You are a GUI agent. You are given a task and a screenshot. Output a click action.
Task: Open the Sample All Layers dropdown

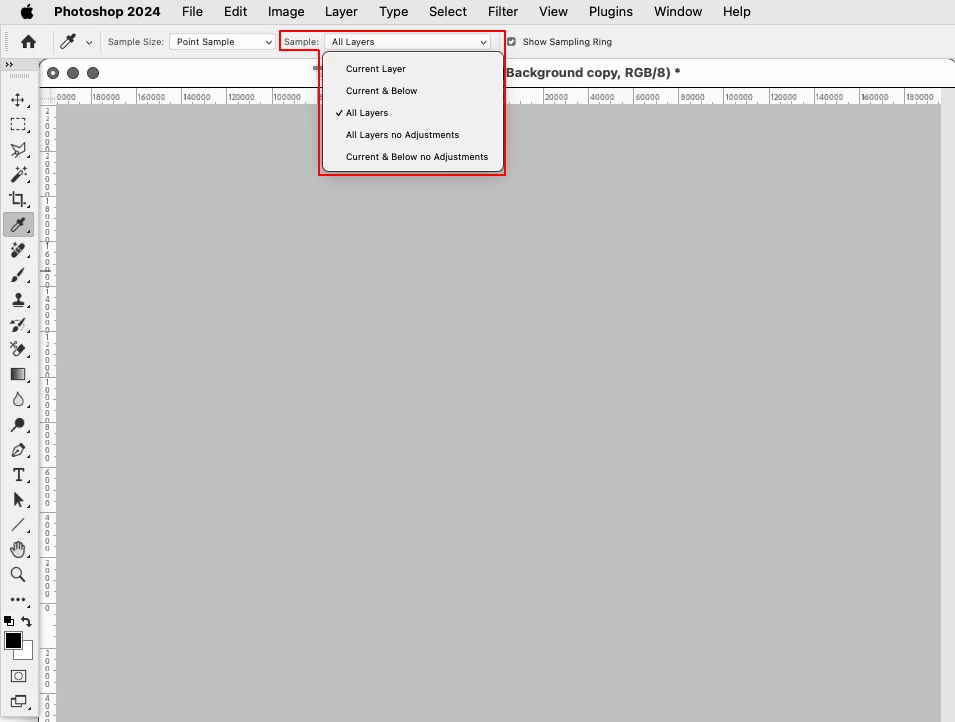[x=407, y=41]
